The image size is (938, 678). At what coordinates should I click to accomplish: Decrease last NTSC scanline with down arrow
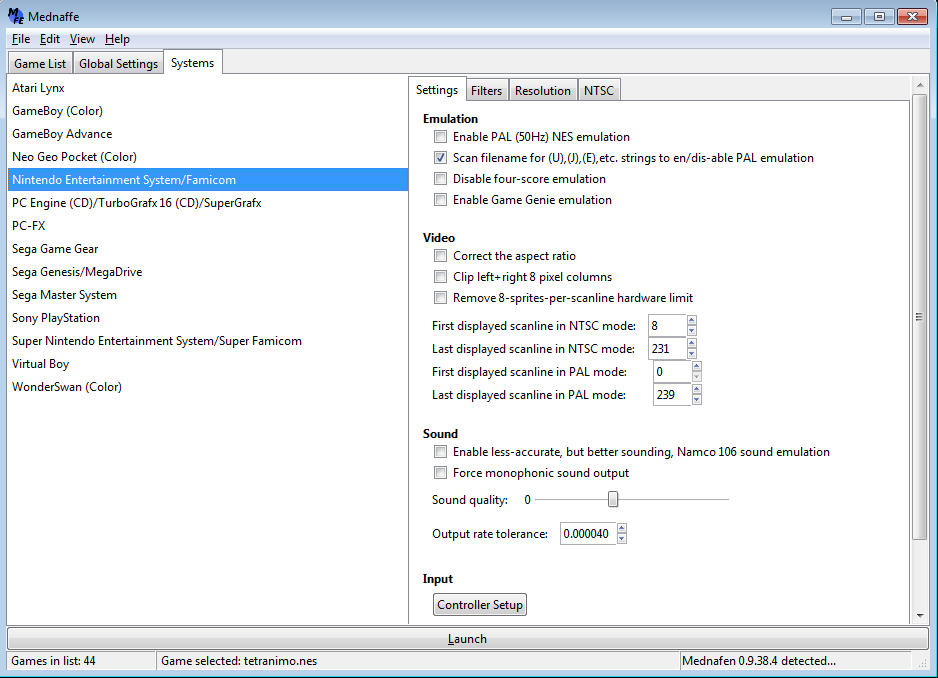pos(692,354)
